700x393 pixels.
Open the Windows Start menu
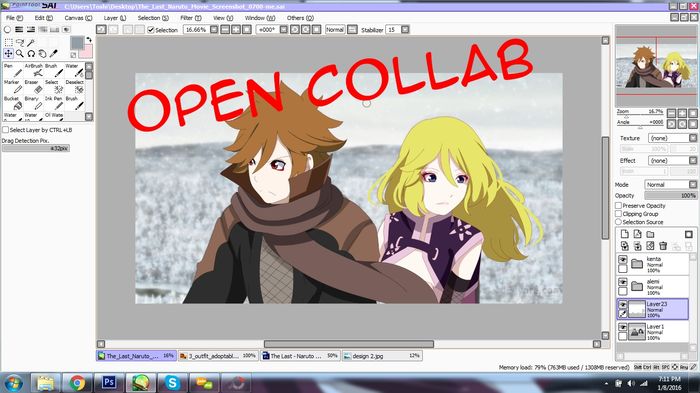13,383
